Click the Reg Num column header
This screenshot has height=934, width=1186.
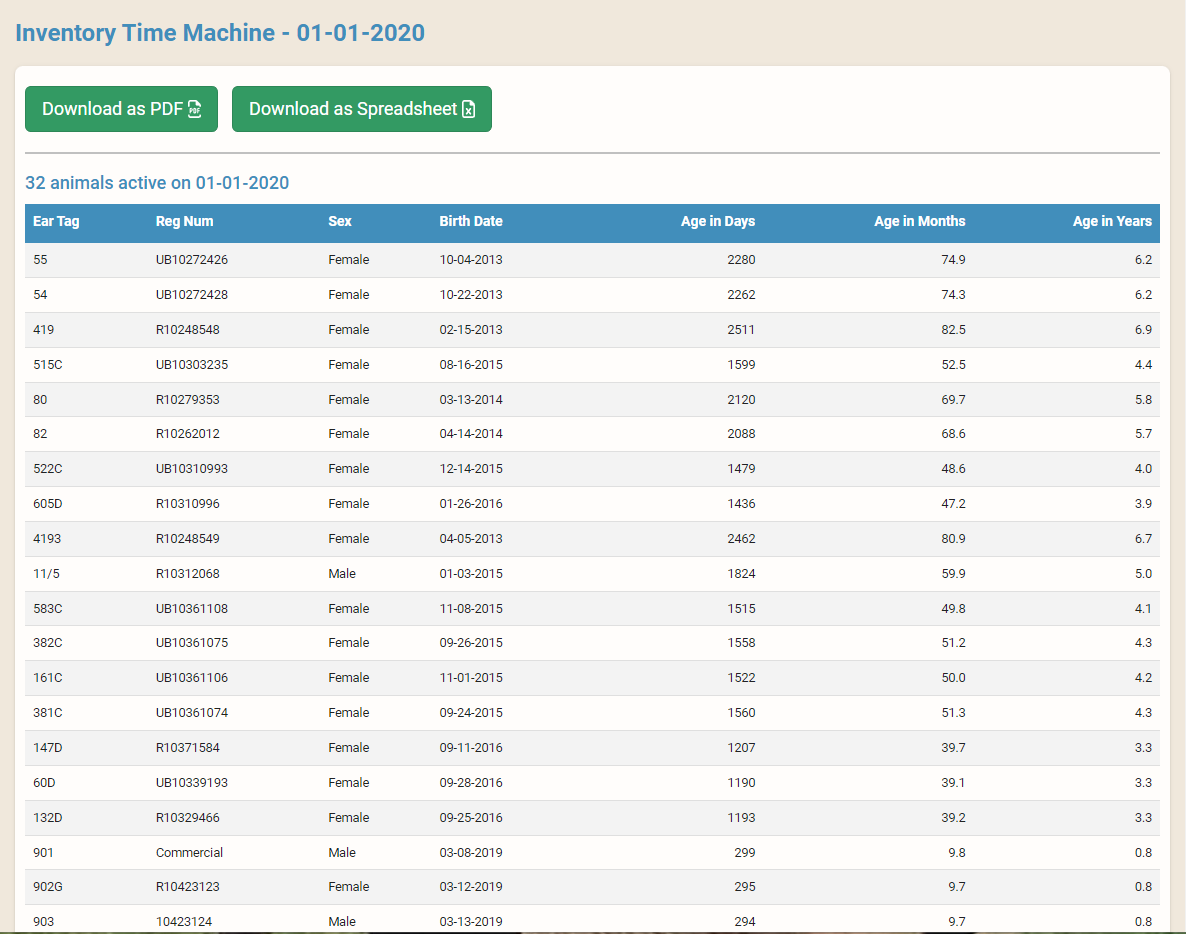184,221
